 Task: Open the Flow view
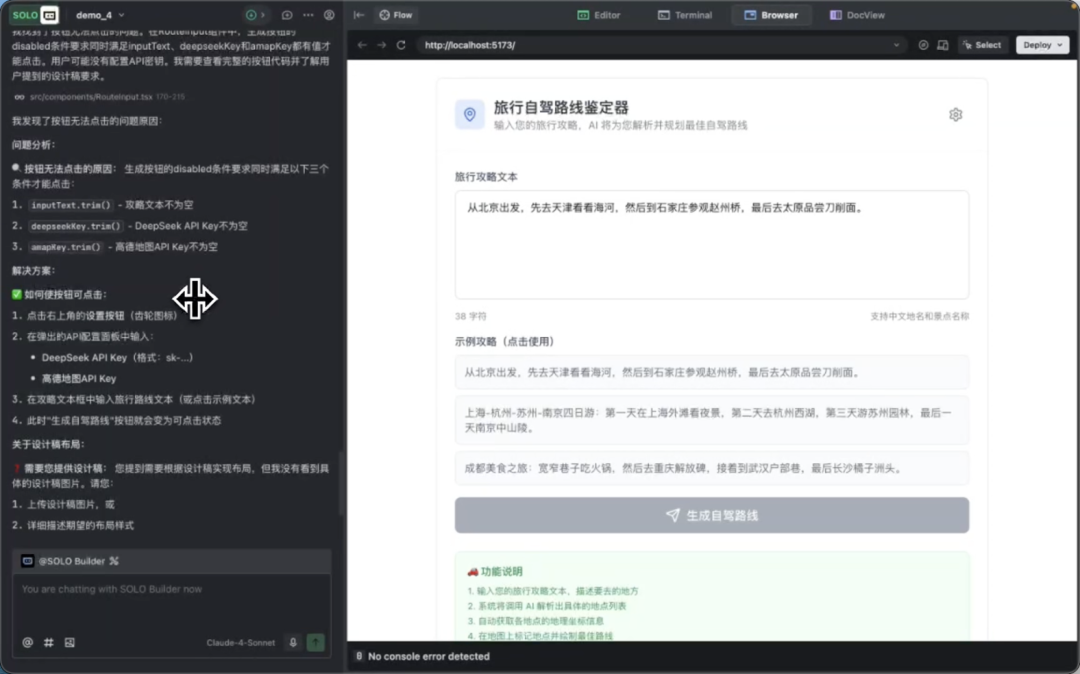click(396, 15)
